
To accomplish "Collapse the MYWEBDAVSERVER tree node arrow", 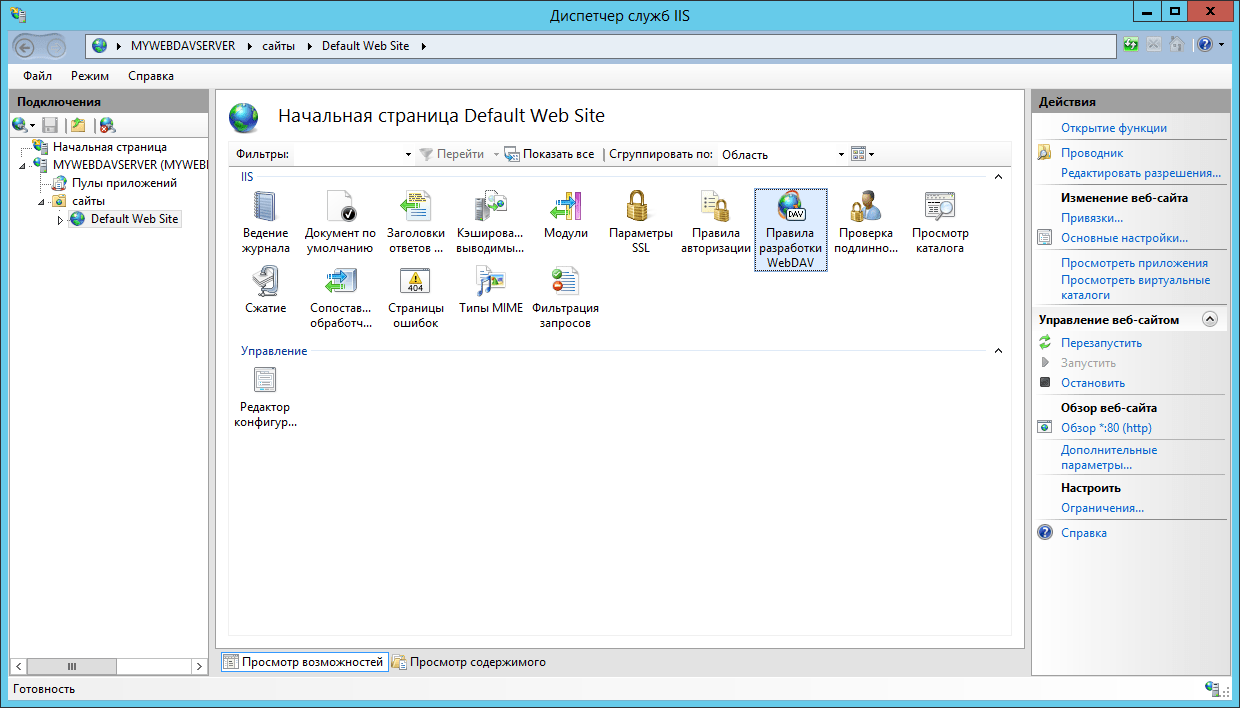I will pos(23,166).
